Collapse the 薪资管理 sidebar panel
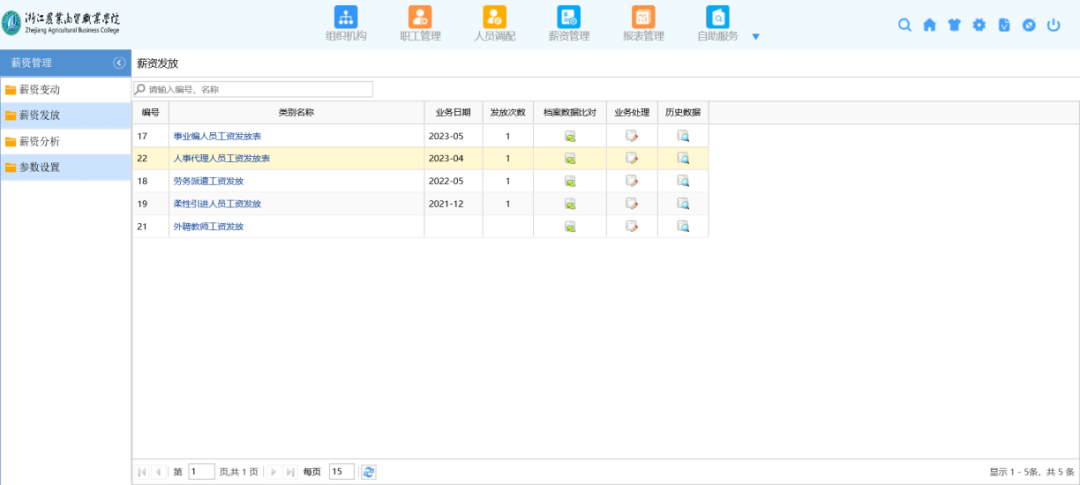 click(119, 62)
